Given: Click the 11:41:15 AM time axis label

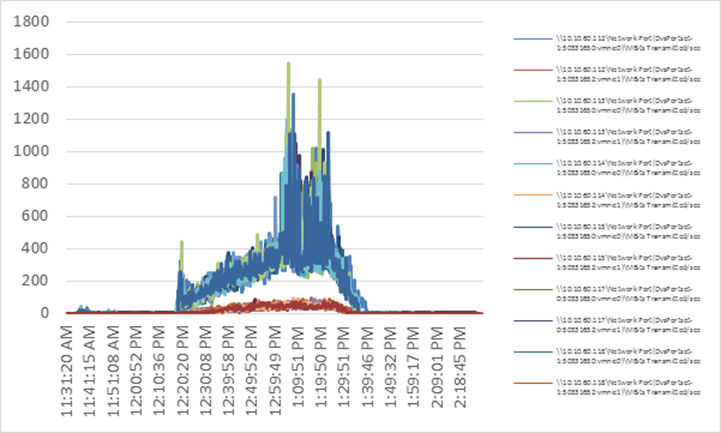Looking at the screenshot, I should 90,371.
